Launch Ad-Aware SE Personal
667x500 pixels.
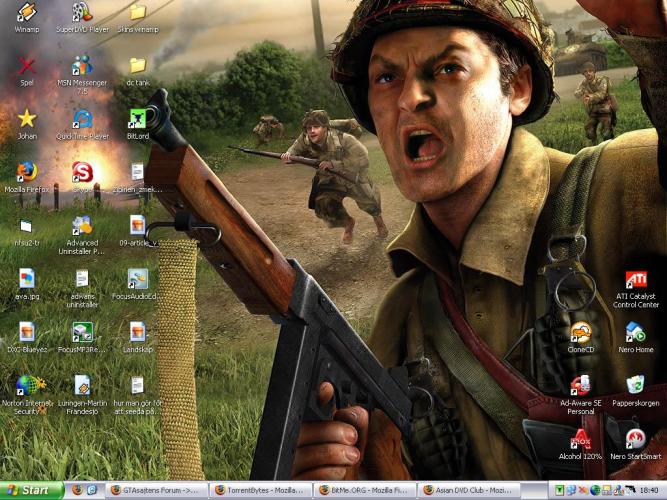click(581, 386)
